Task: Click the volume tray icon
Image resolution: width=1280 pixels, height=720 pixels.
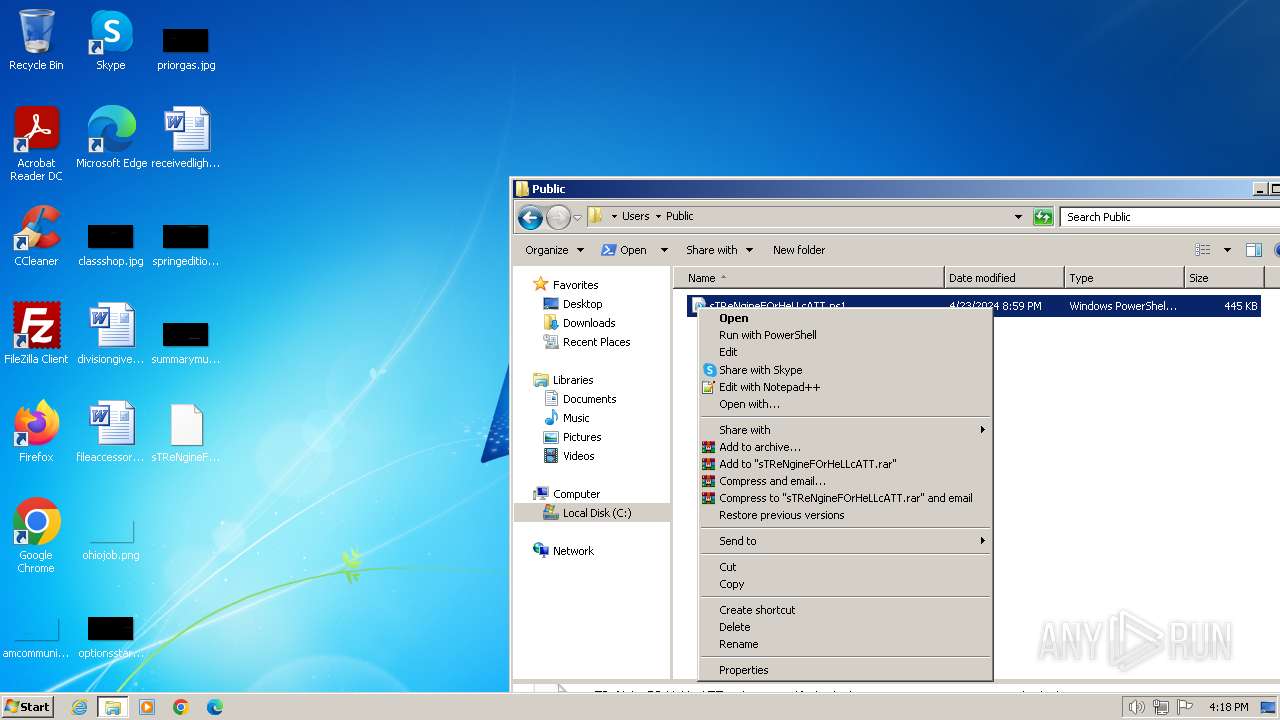Action: point(1136,707)
